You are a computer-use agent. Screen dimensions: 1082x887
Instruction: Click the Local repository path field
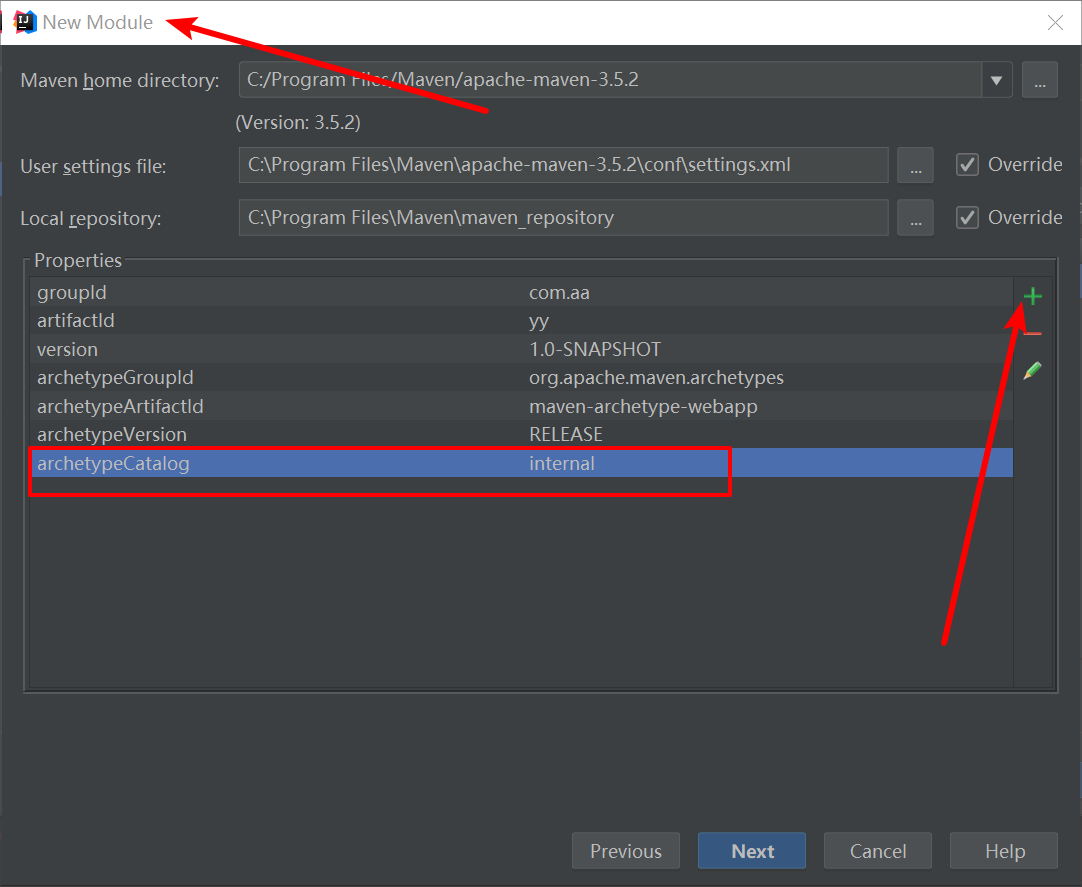(x=564, y=217)
